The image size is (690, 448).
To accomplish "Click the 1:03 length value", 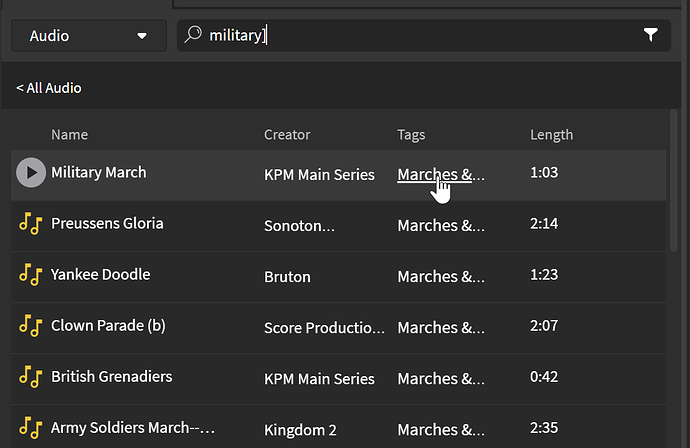I will coord(544,173).
